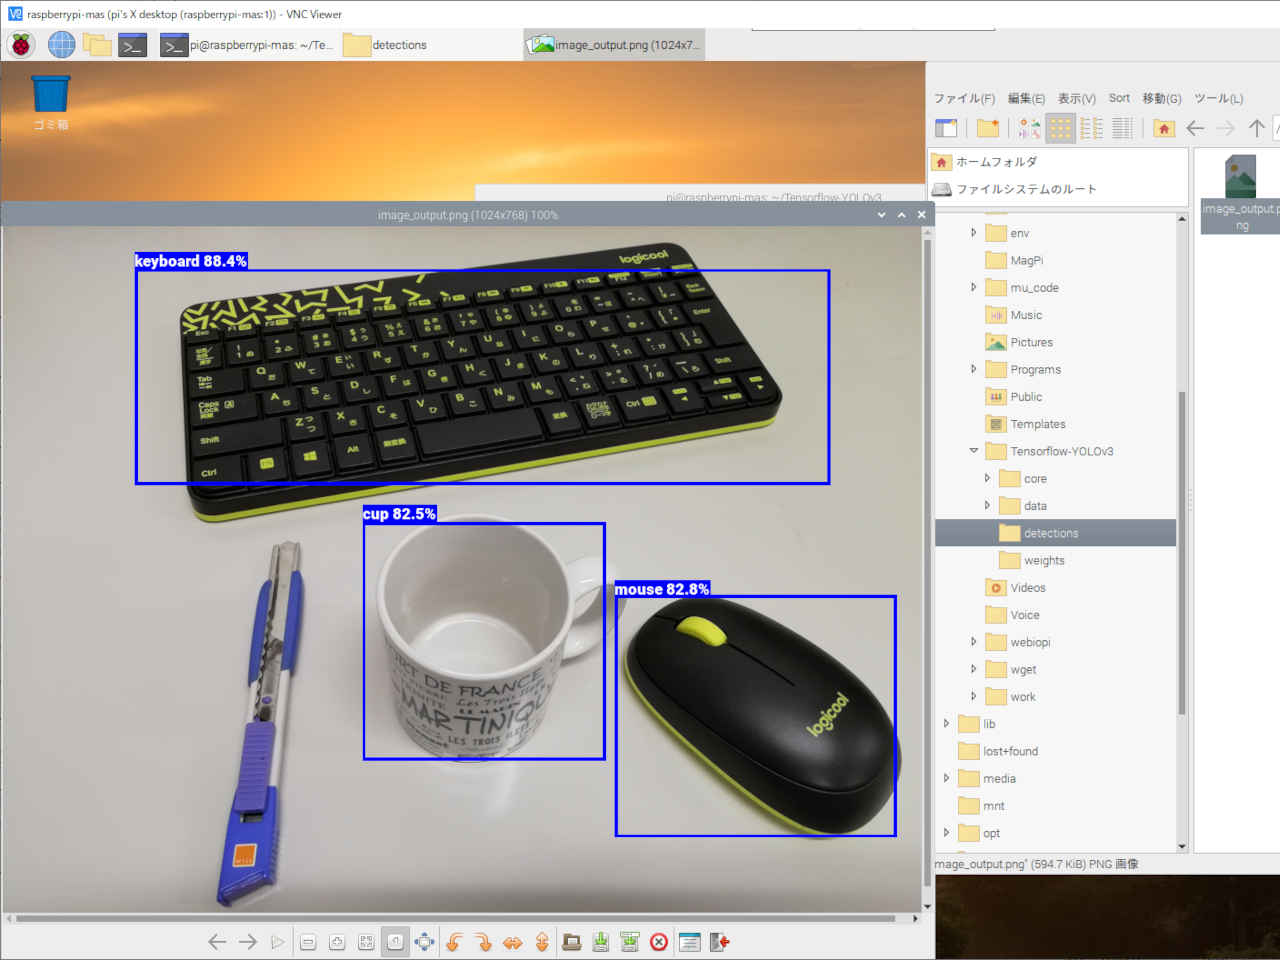The height and width of the screenshot is (960, 1280).
Task: Create new folder in file manager
Action: pos(988,128)
